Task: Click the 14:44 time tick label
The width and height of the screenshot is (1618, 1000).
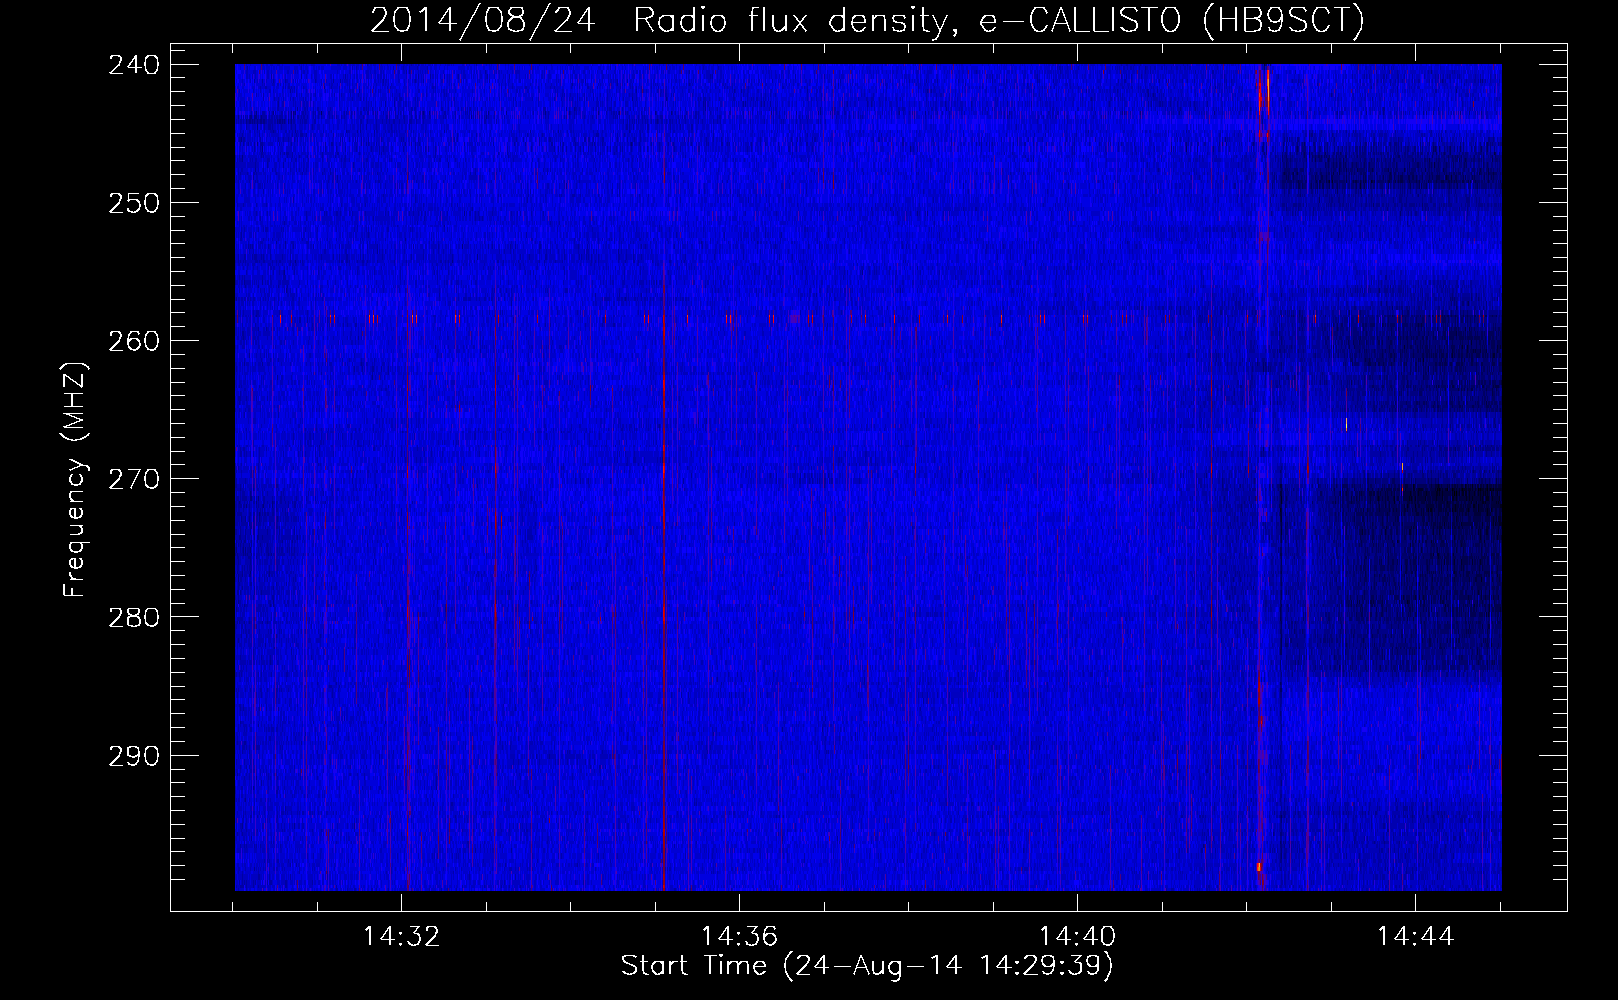Action: coord(1415,937)
